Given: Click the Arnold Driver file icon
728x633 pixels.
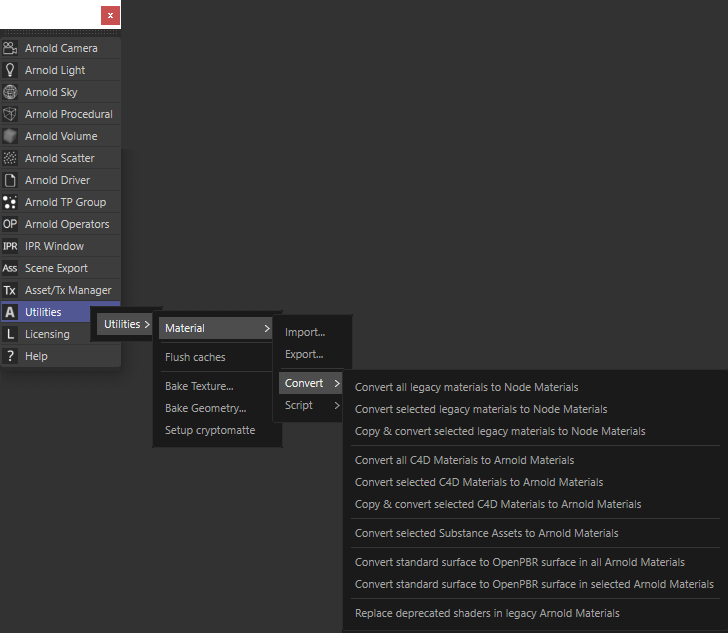Looking at the screenshot, I should (x=10, y=180).
